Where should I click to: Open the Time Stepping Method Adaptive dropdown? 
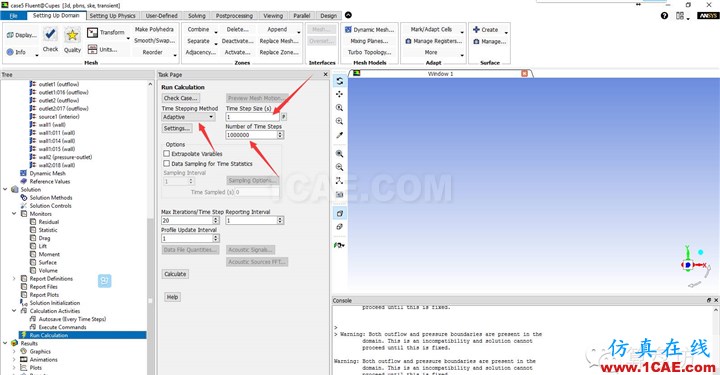pyautogui.click(x=188, y=117)
